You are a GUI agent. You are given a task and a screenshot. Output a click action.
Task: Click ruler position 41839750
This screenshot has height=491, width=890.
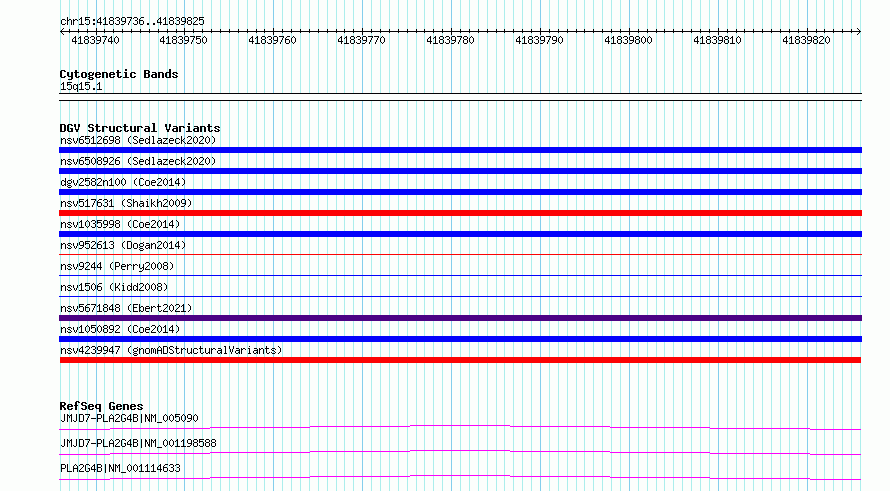[183, 40]
